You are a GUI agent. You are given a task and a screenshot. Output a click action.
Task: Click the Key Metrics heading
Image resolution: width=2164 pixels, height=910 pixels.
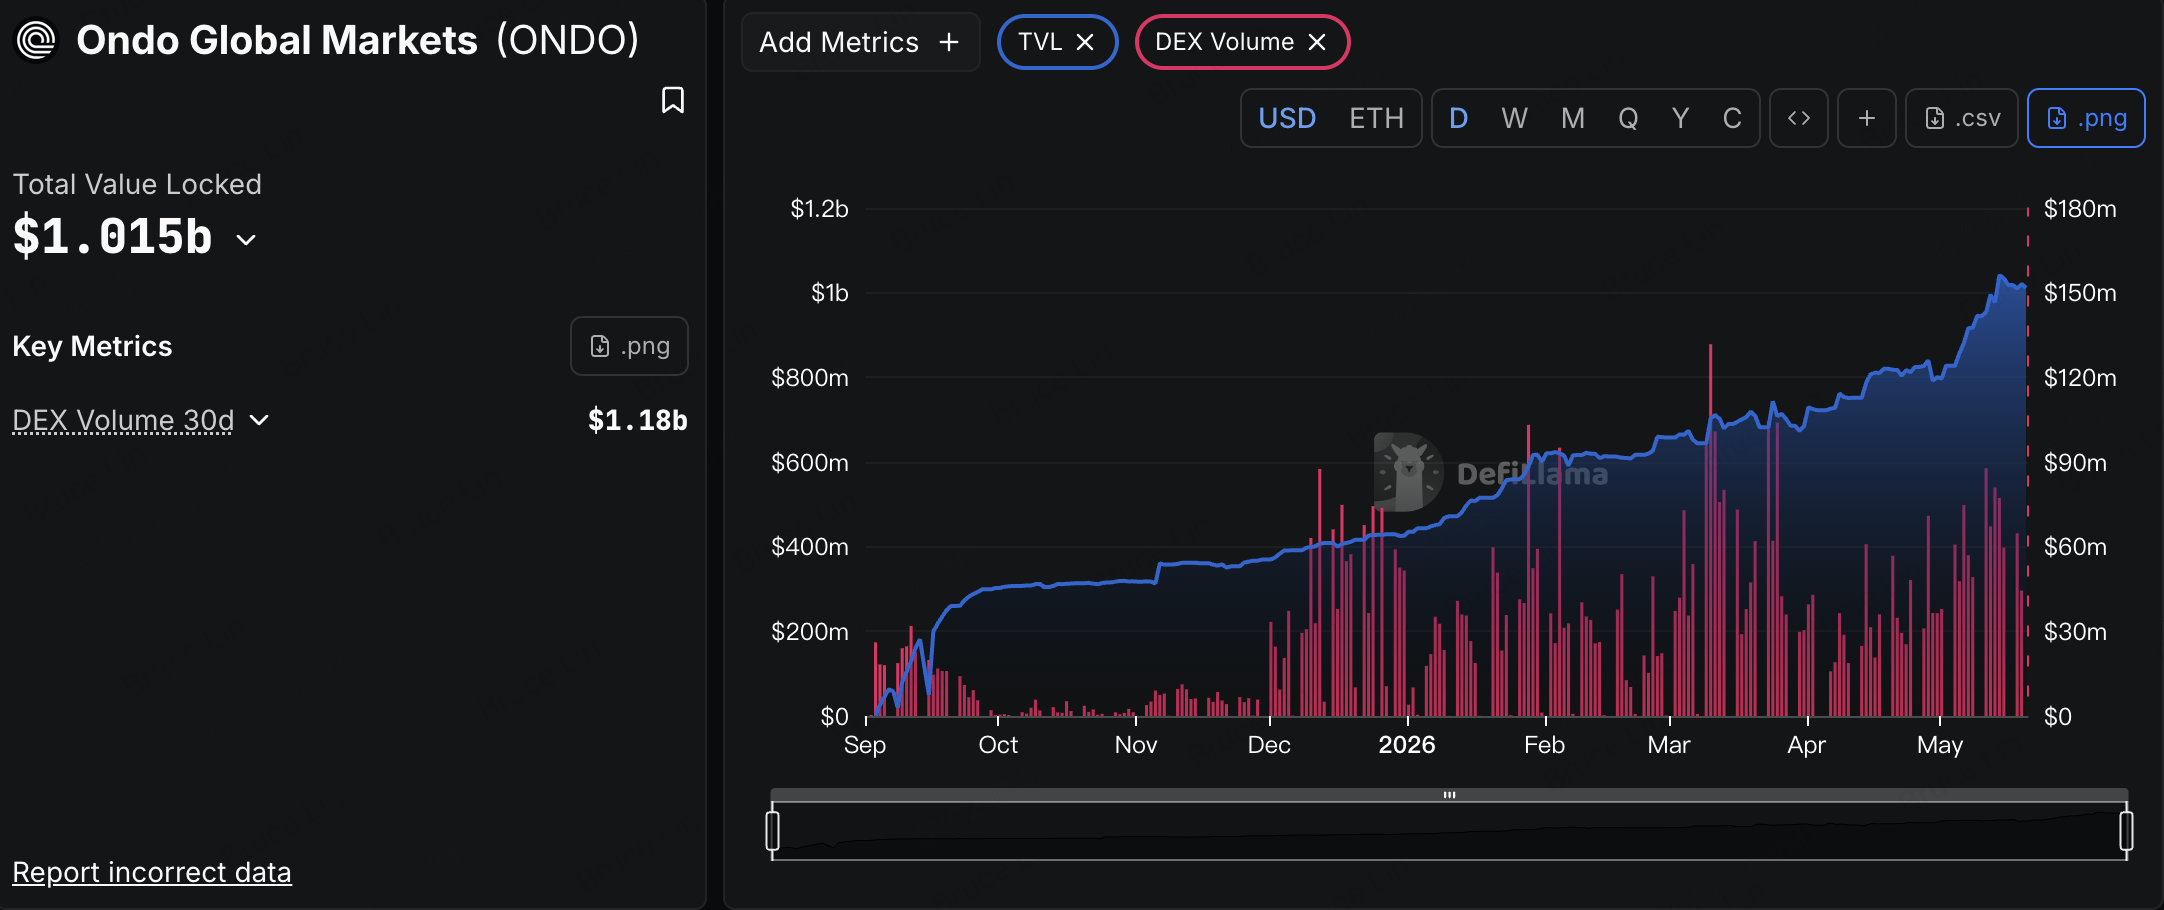(x=92, y=346)
